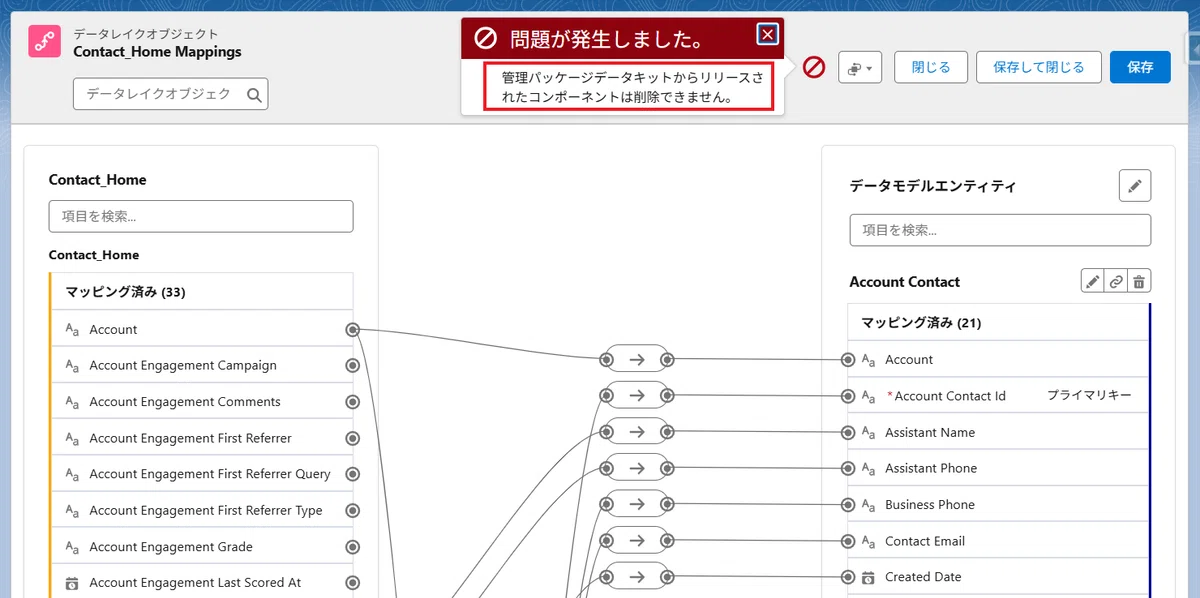Click the pencil icon beside Account Contact

(1093, 281)
